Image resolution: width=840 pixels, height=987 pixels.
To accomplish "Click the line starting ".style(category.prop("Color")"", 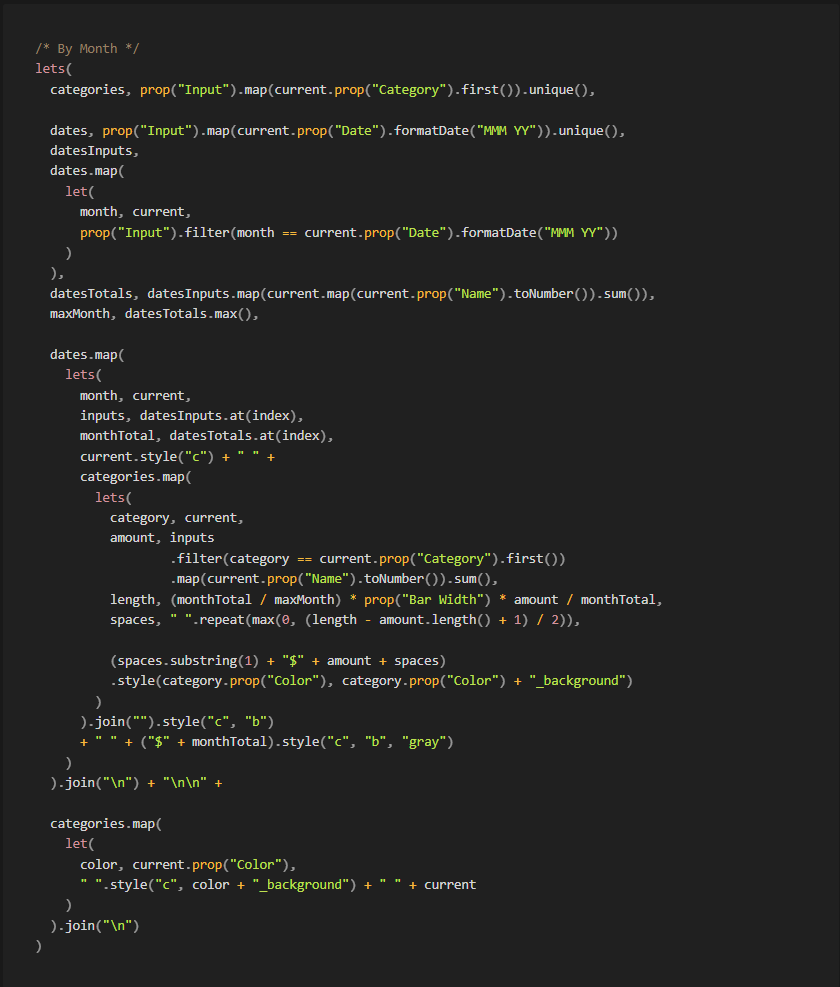I will tap(372, 680).
